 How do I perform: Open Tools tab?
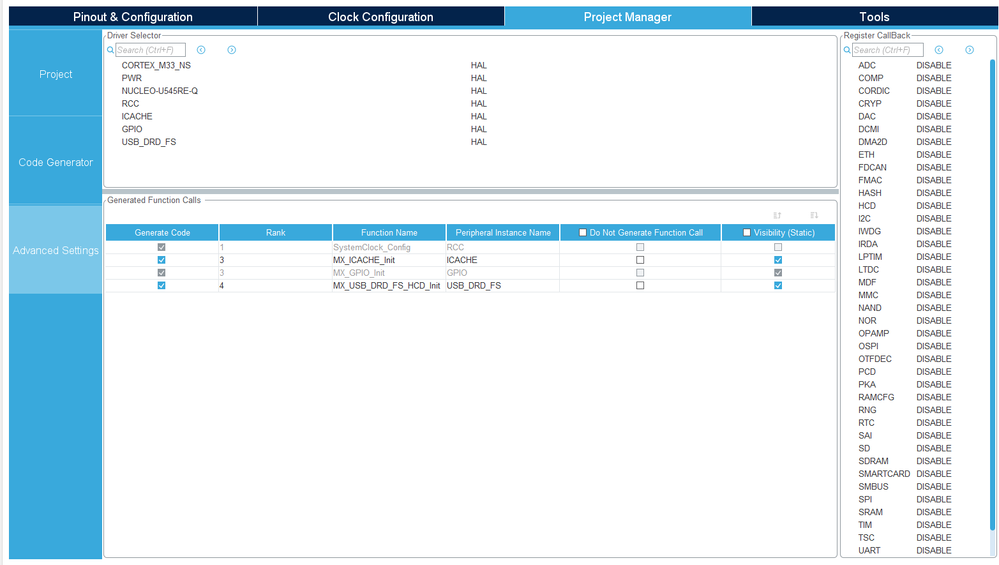tap(874, 17)
